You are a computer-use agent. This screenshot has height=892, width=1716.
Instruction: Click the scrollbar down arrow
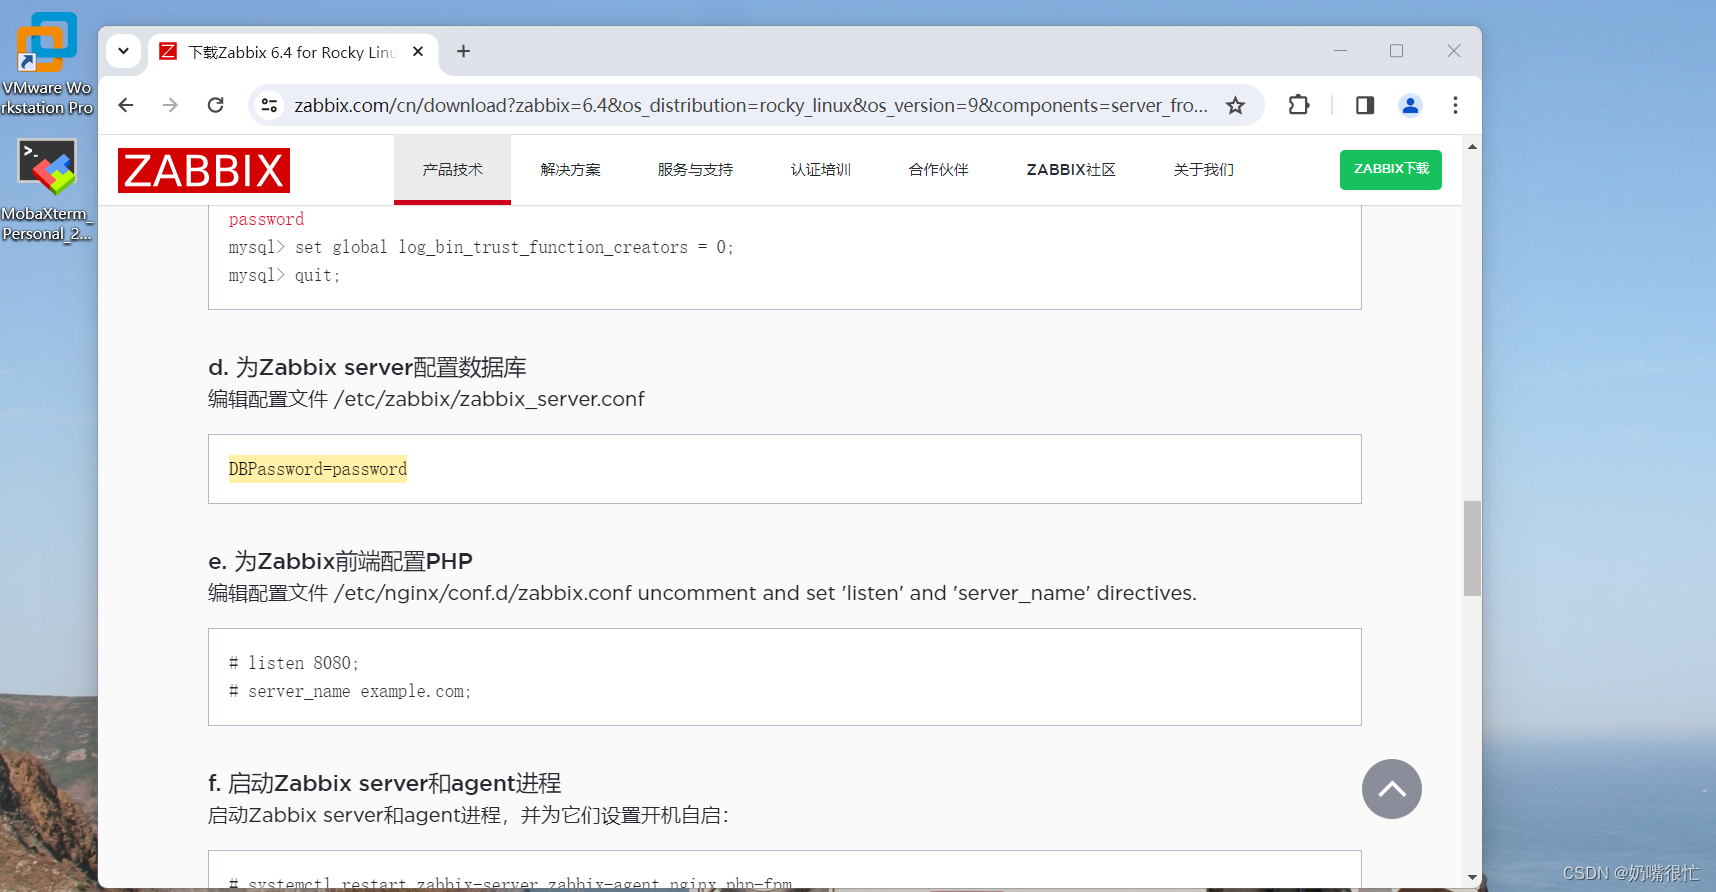point(1472,877)
